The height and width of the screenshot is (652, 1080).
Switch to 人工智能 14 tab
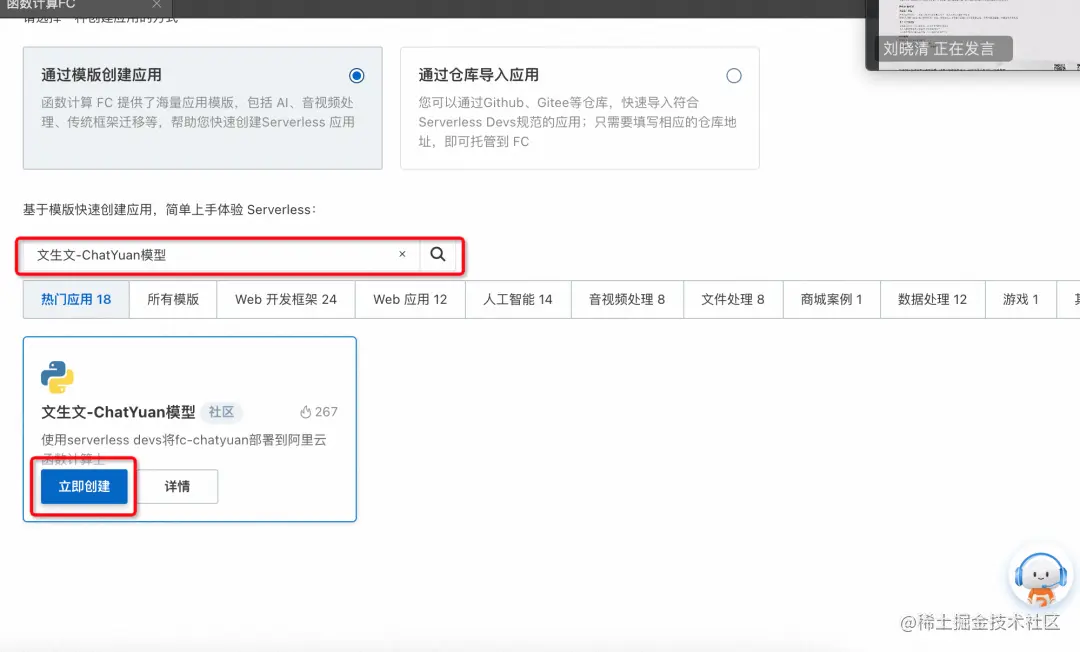tap(518, 299)
